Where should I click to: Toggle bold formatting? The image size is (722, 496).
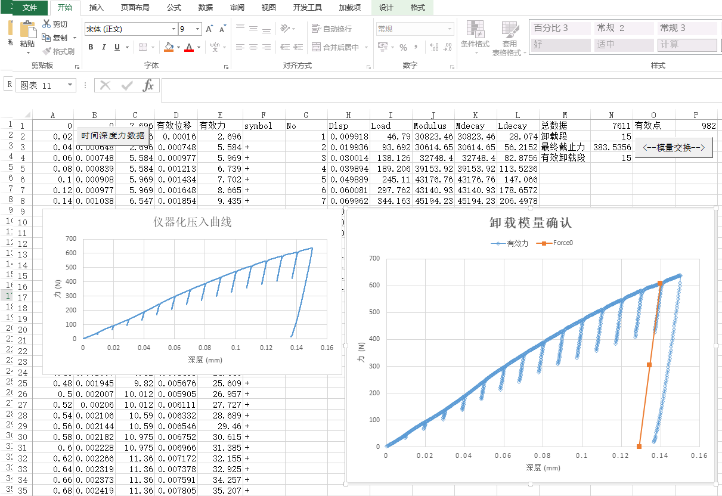coord(91,46)
